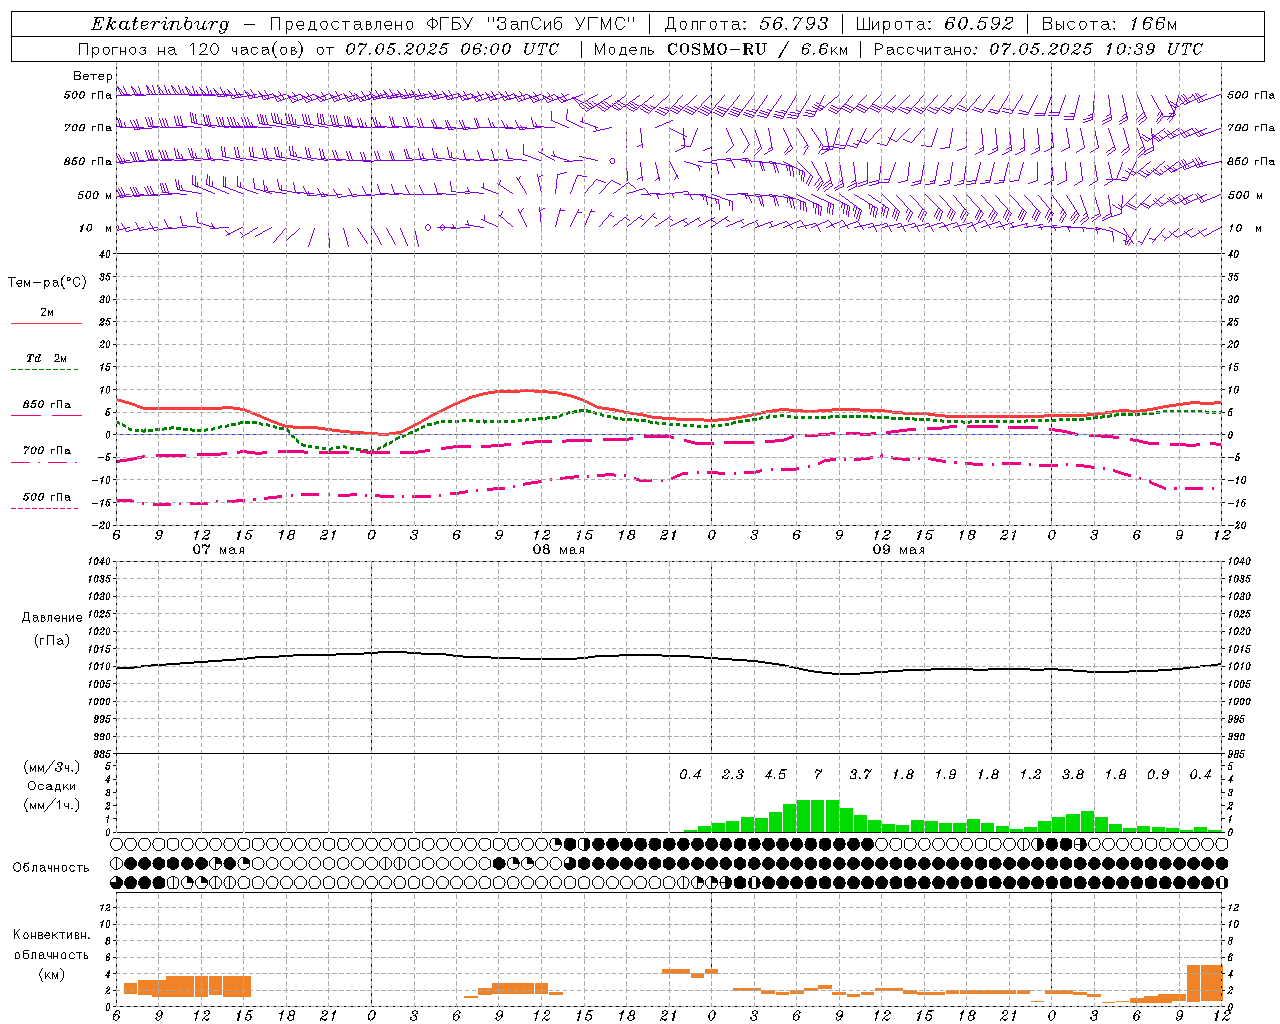Click the '10 м' label left of wind barbs
Image resolution: width=1280 pixels, height=1024 pixels.
[x=96, y=228]
